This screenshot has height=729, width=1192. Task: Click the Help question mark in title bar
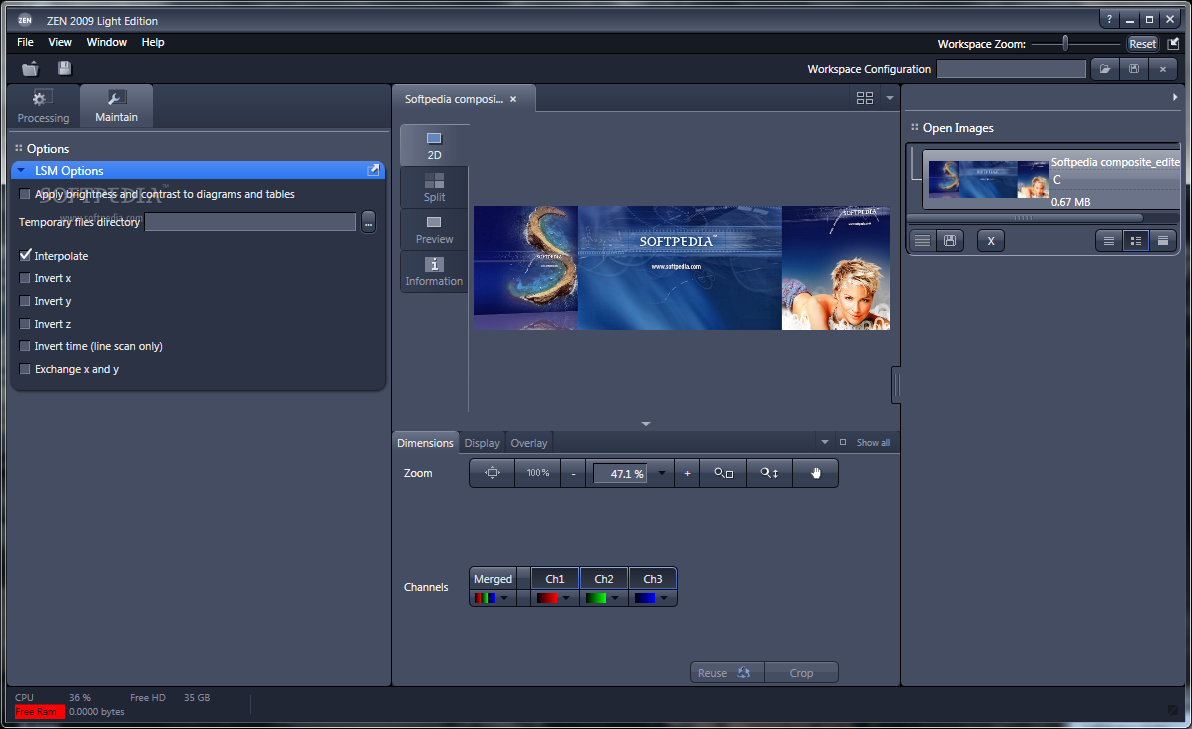pyautogui.click(x=1109, y=20)
